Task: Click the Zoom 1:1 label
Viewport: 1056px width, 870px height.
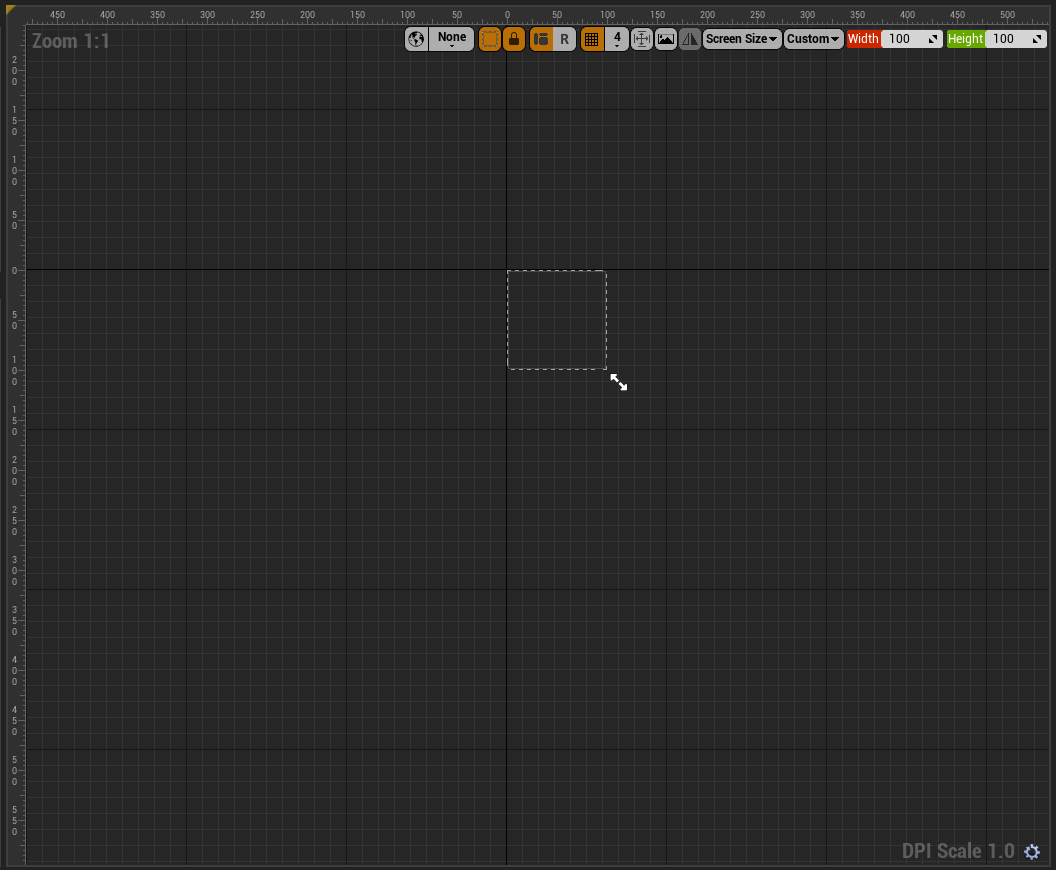Action: click(70, 41)
